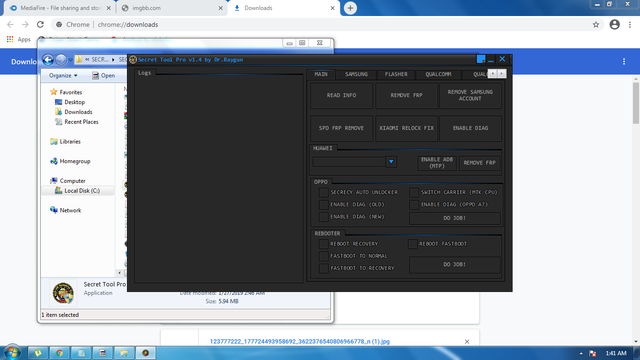
Task: Open the Downloads page three-dot menu
Action: click(624, 62)
